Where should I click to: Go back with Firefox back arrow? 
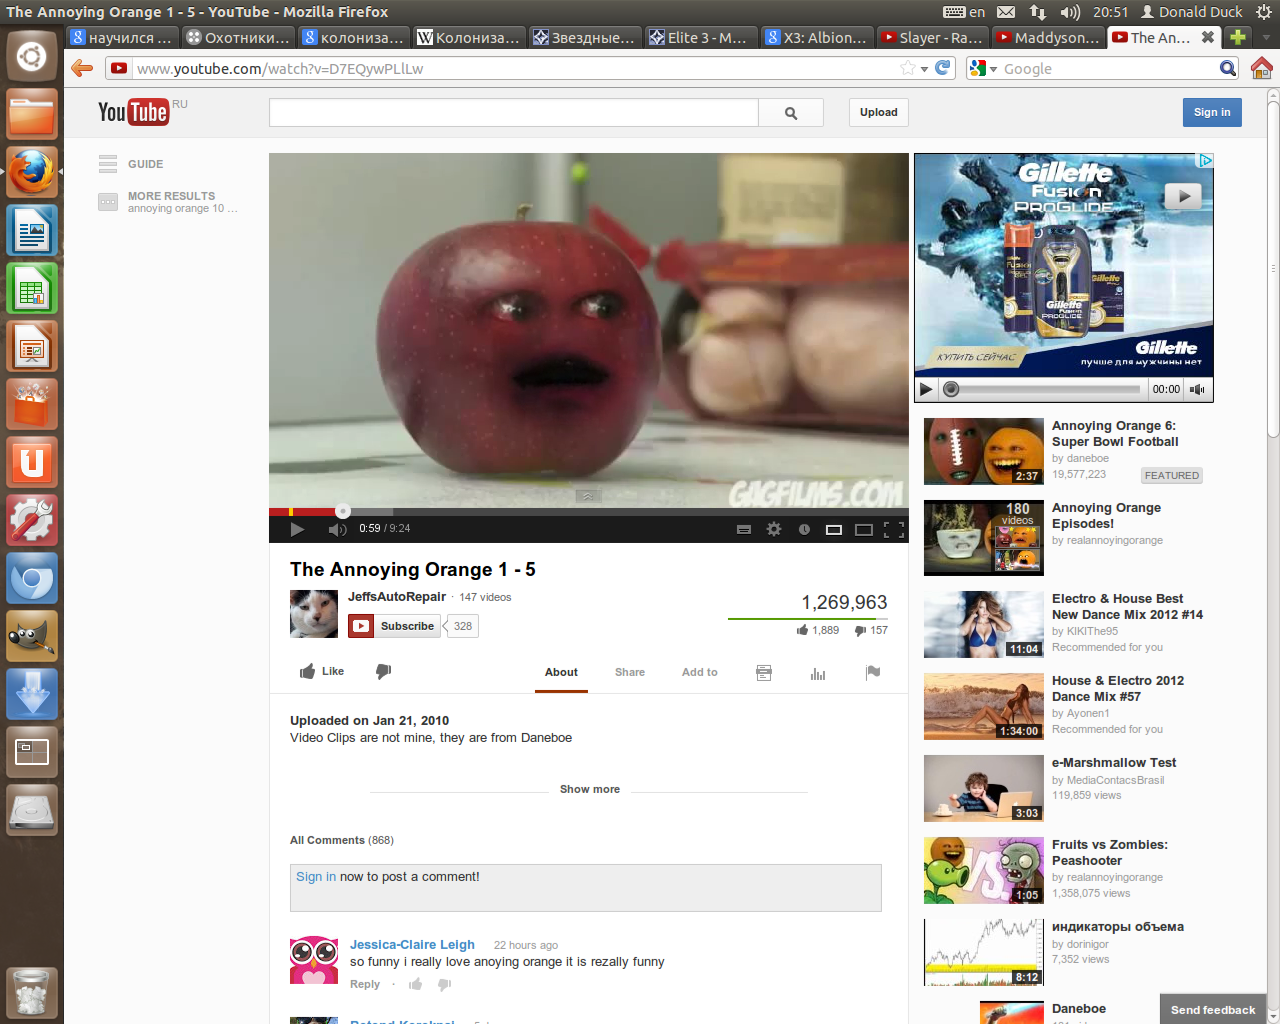[x=82, y=68]
